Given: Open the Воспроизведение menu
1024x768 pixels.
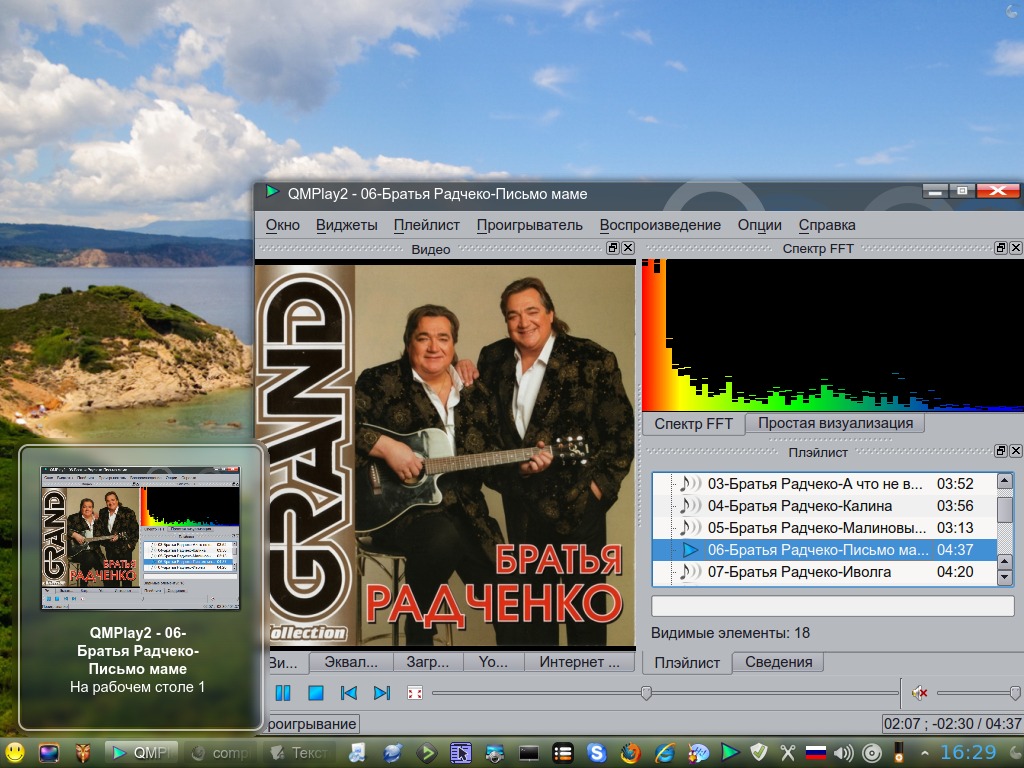Looking at the screenshot, I should tap(660, 225).
